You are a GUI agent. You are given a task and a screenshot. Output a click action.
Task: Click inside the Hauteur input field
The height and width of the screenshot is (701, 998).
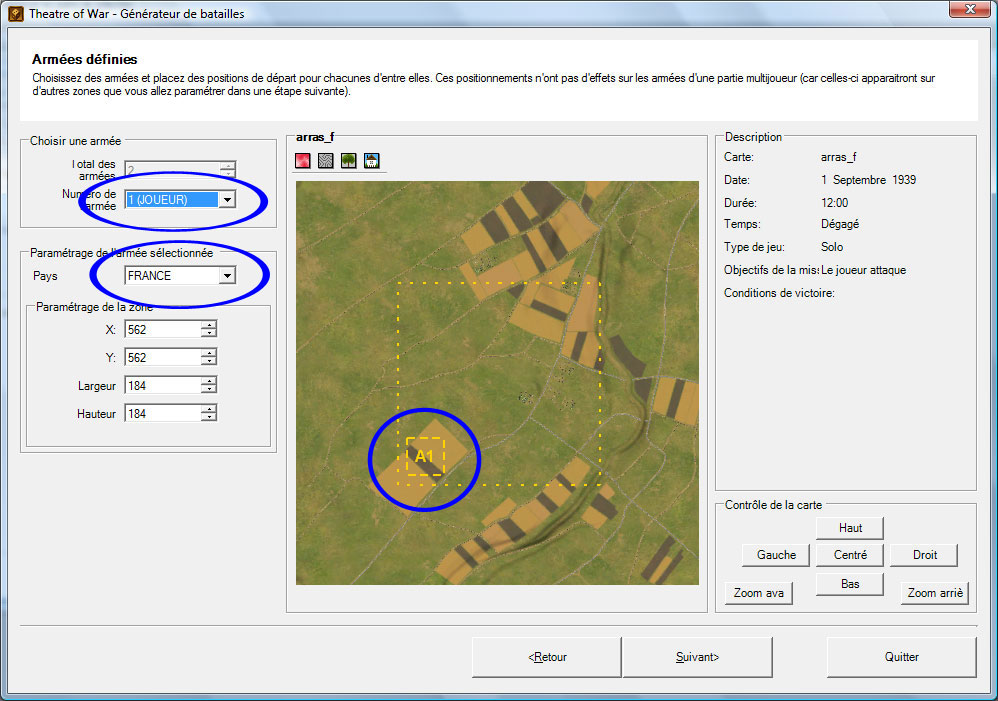161,413
